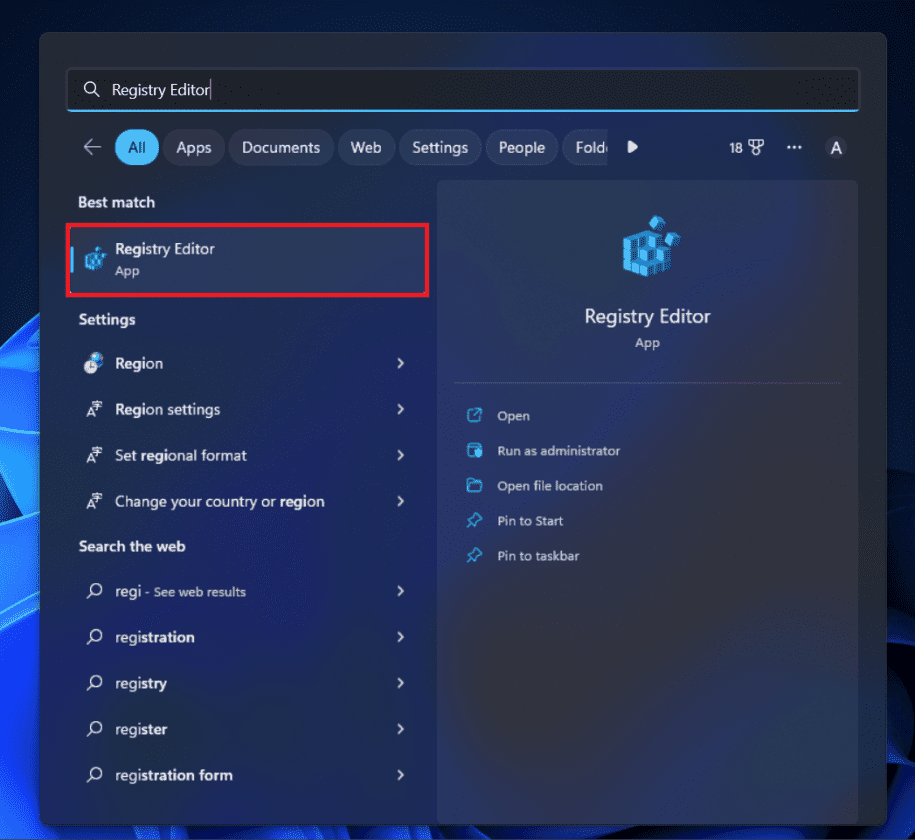The height and width of the screenshot is (840, 915).
Task: Select the Settings filter tab
Action: (x=440, y=146)
